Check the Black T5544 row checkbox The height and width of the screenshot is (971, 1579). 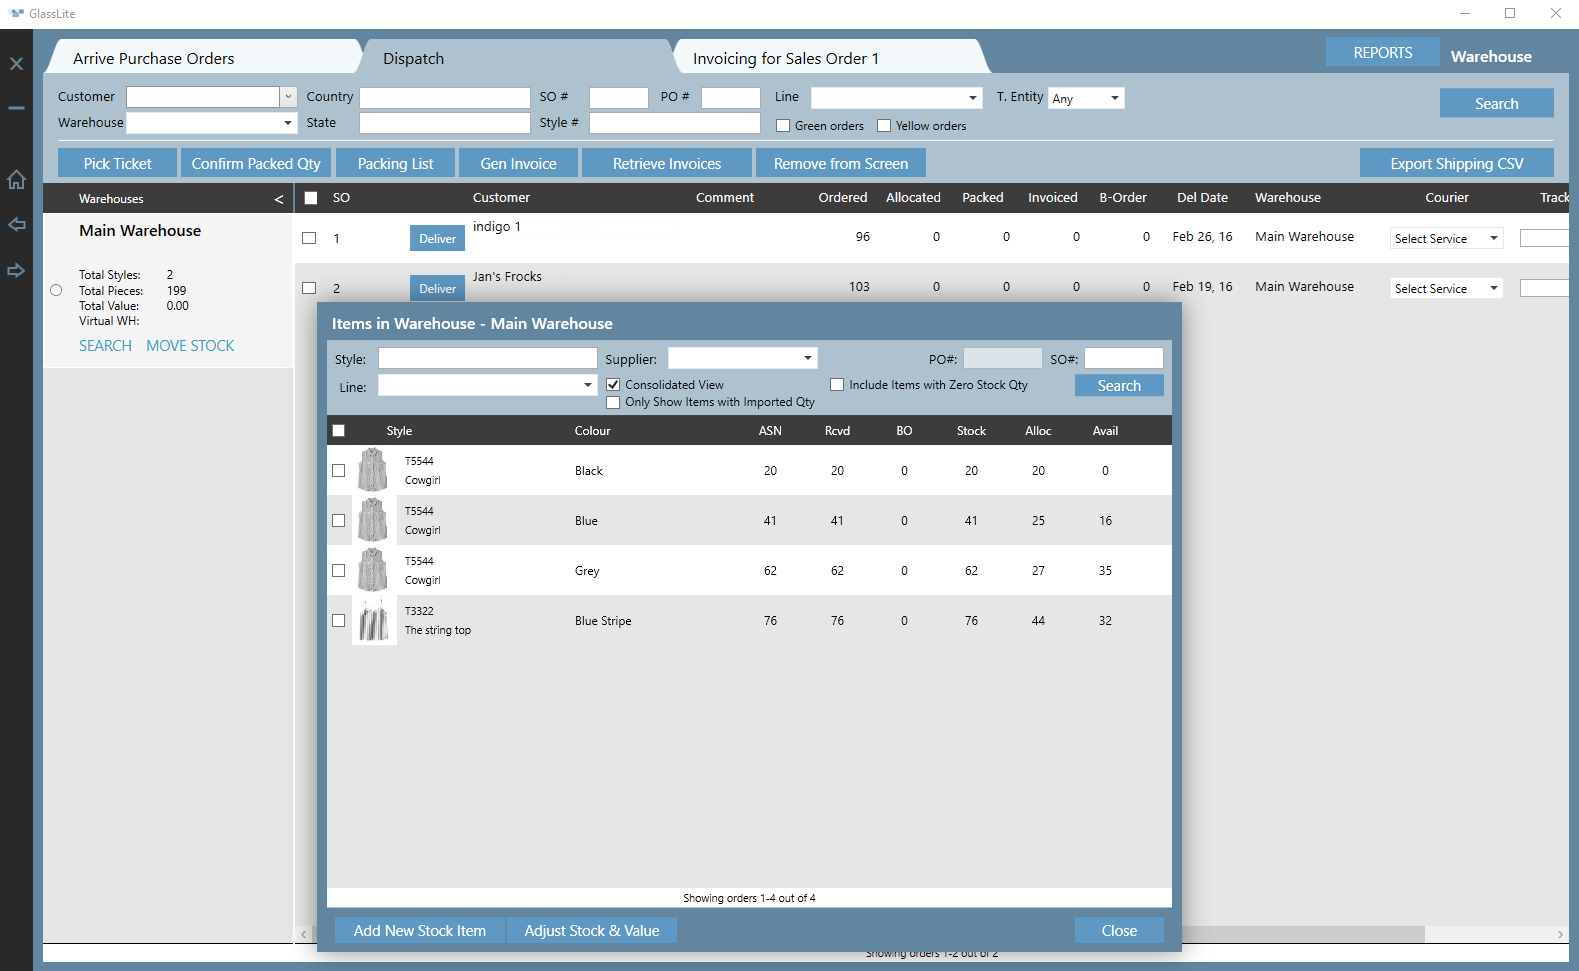tap(338, 470)
